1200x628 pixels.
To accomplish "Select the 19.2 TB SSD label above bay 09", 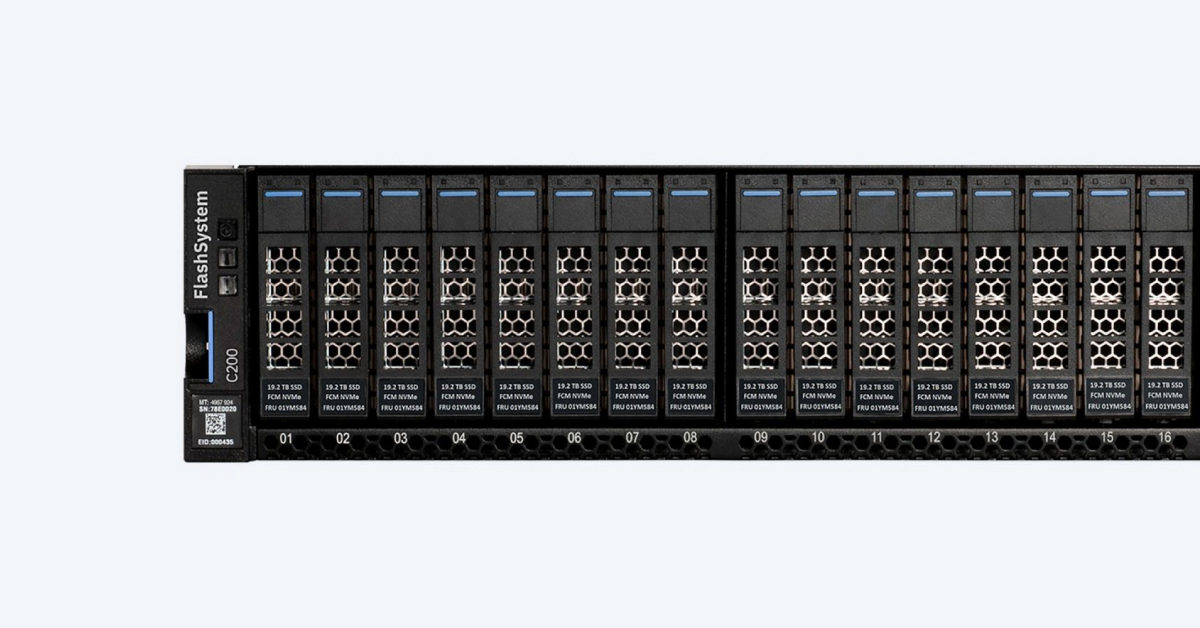I will click(761, 386).
